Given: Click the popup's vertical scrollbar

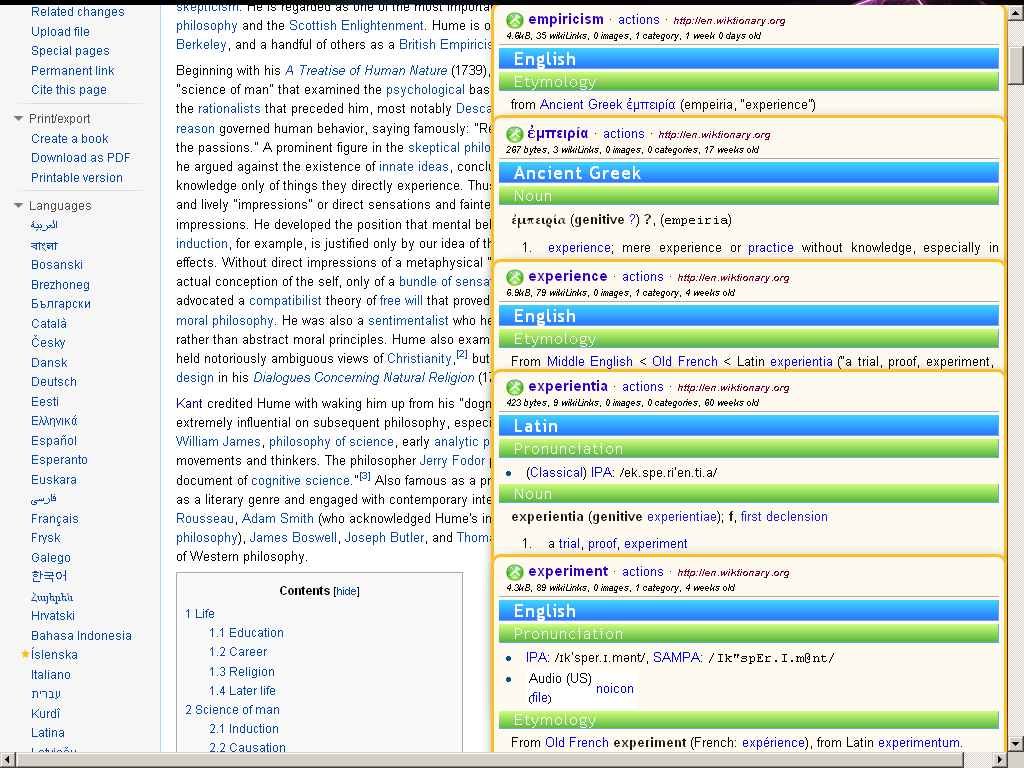Looking at the screenshot, I should click(x=1013, y=60).
